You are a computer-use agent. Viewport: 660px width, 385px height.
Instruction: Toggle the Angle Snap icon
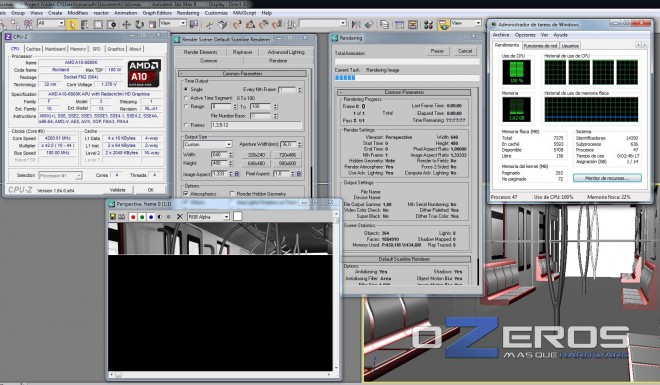pos(250,24)
